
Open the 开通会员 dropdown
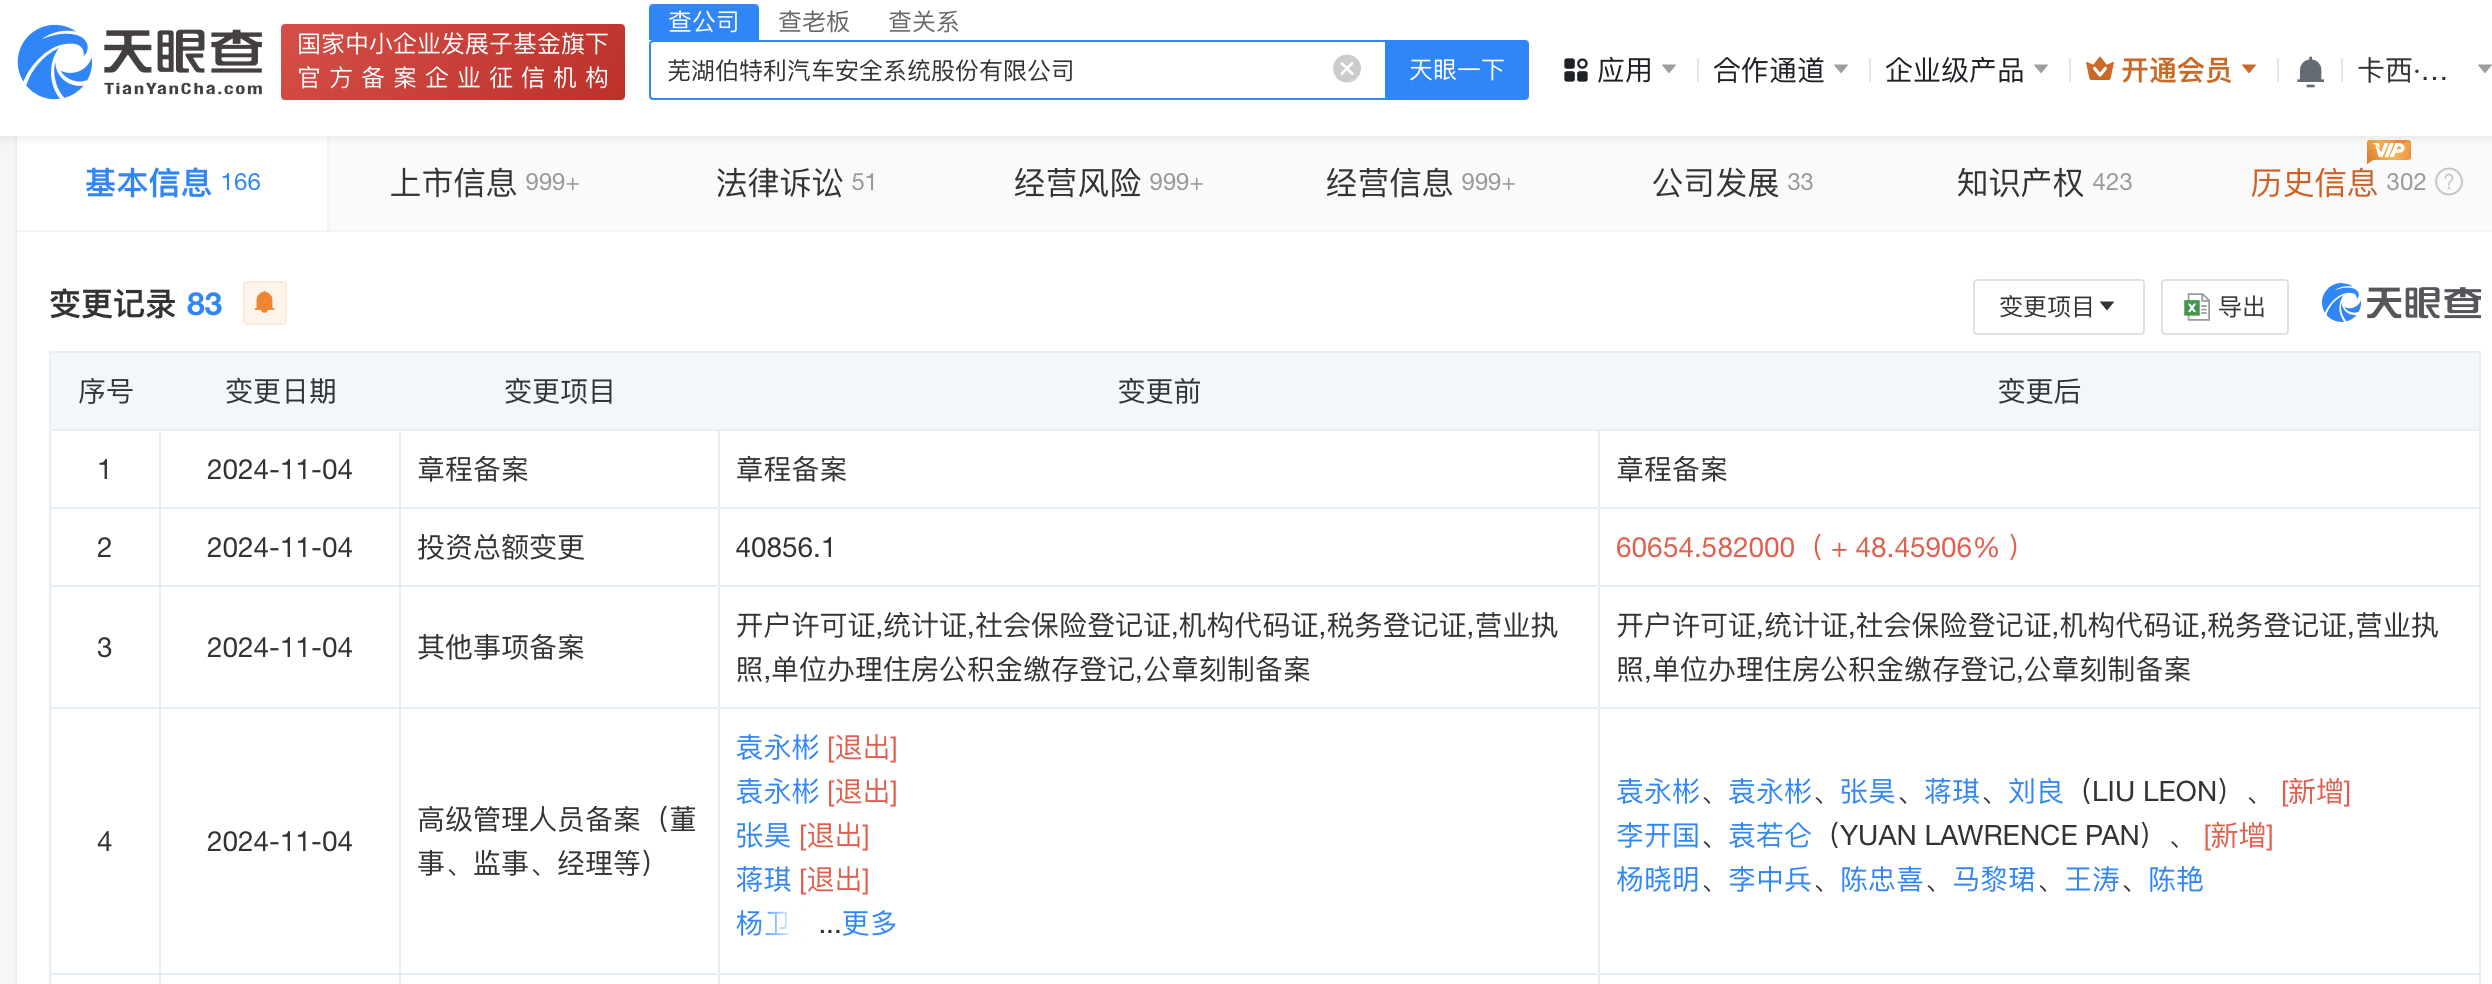point(2171,70)
